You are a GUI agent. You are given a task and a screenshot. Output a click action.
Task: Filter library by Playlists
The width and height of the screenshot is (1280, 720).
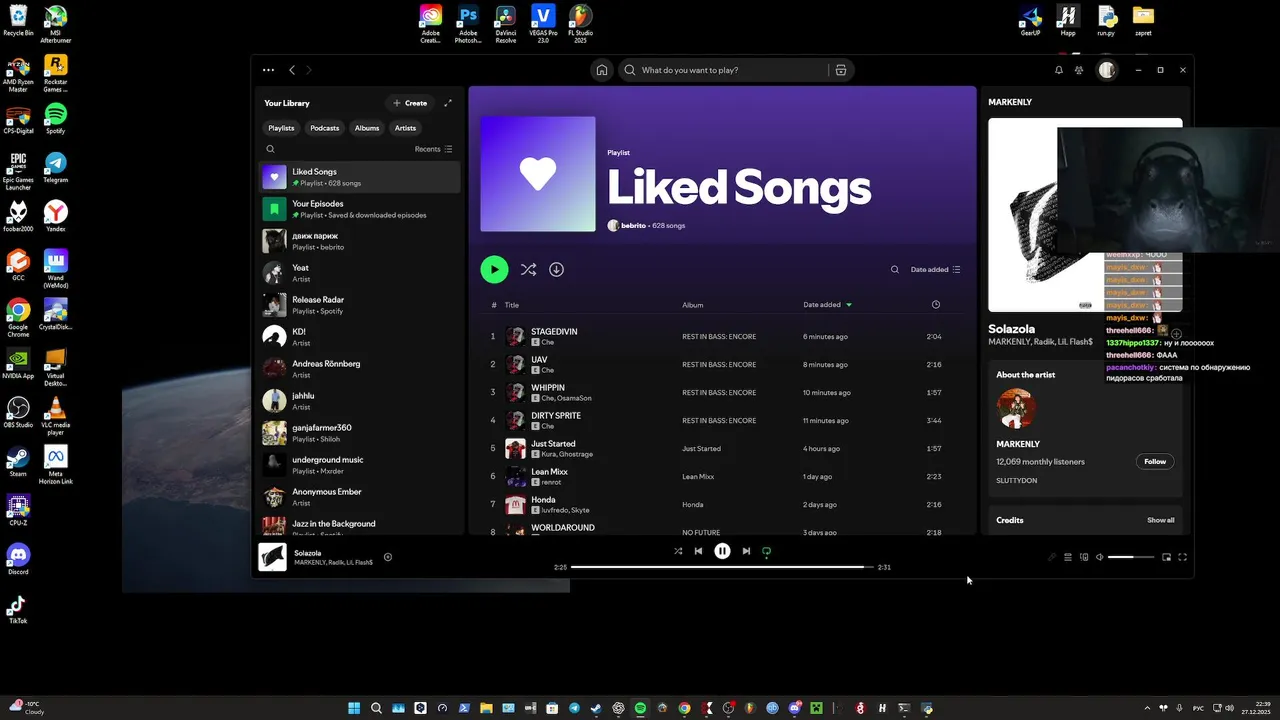[x=281, y=128]
